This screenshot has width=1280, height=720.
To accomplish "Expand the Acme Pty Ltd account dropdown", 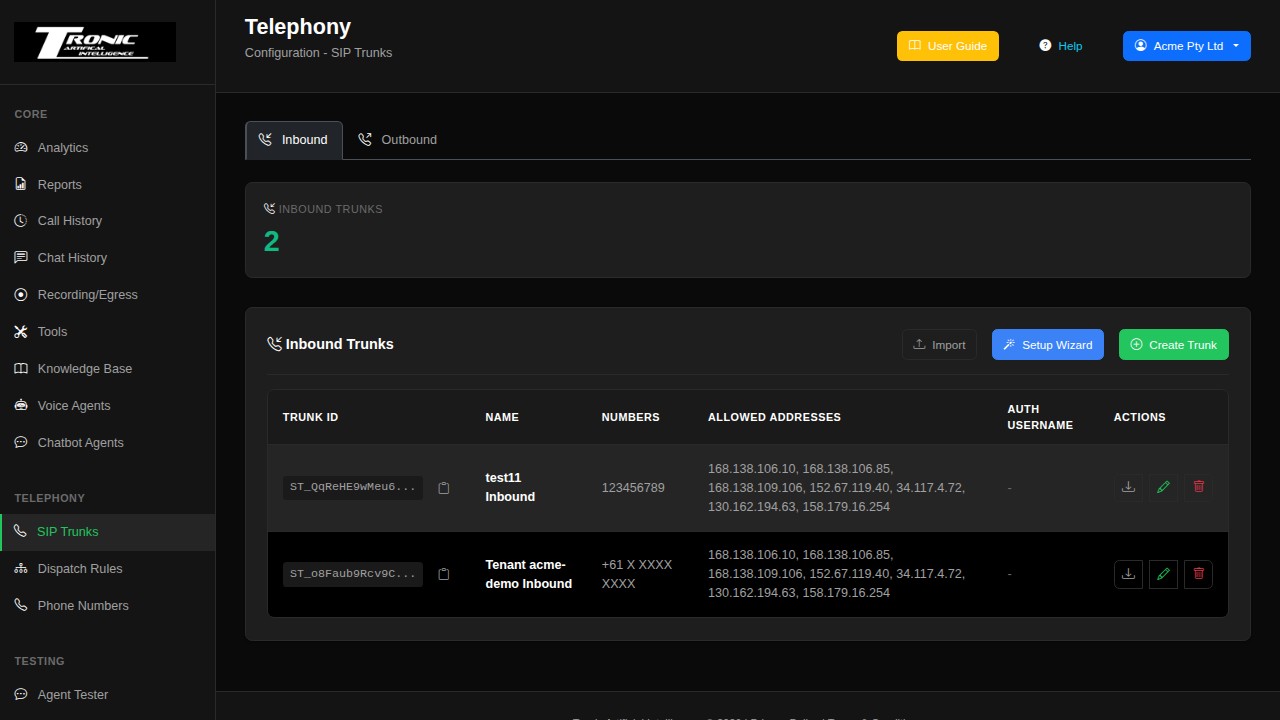I will point(1187,46).
